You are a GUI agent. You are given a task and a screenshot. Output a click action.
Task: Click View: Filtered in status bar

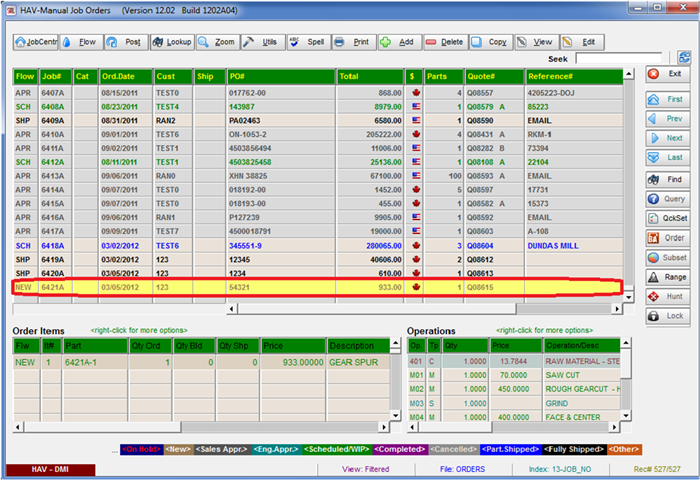point(366,469)
